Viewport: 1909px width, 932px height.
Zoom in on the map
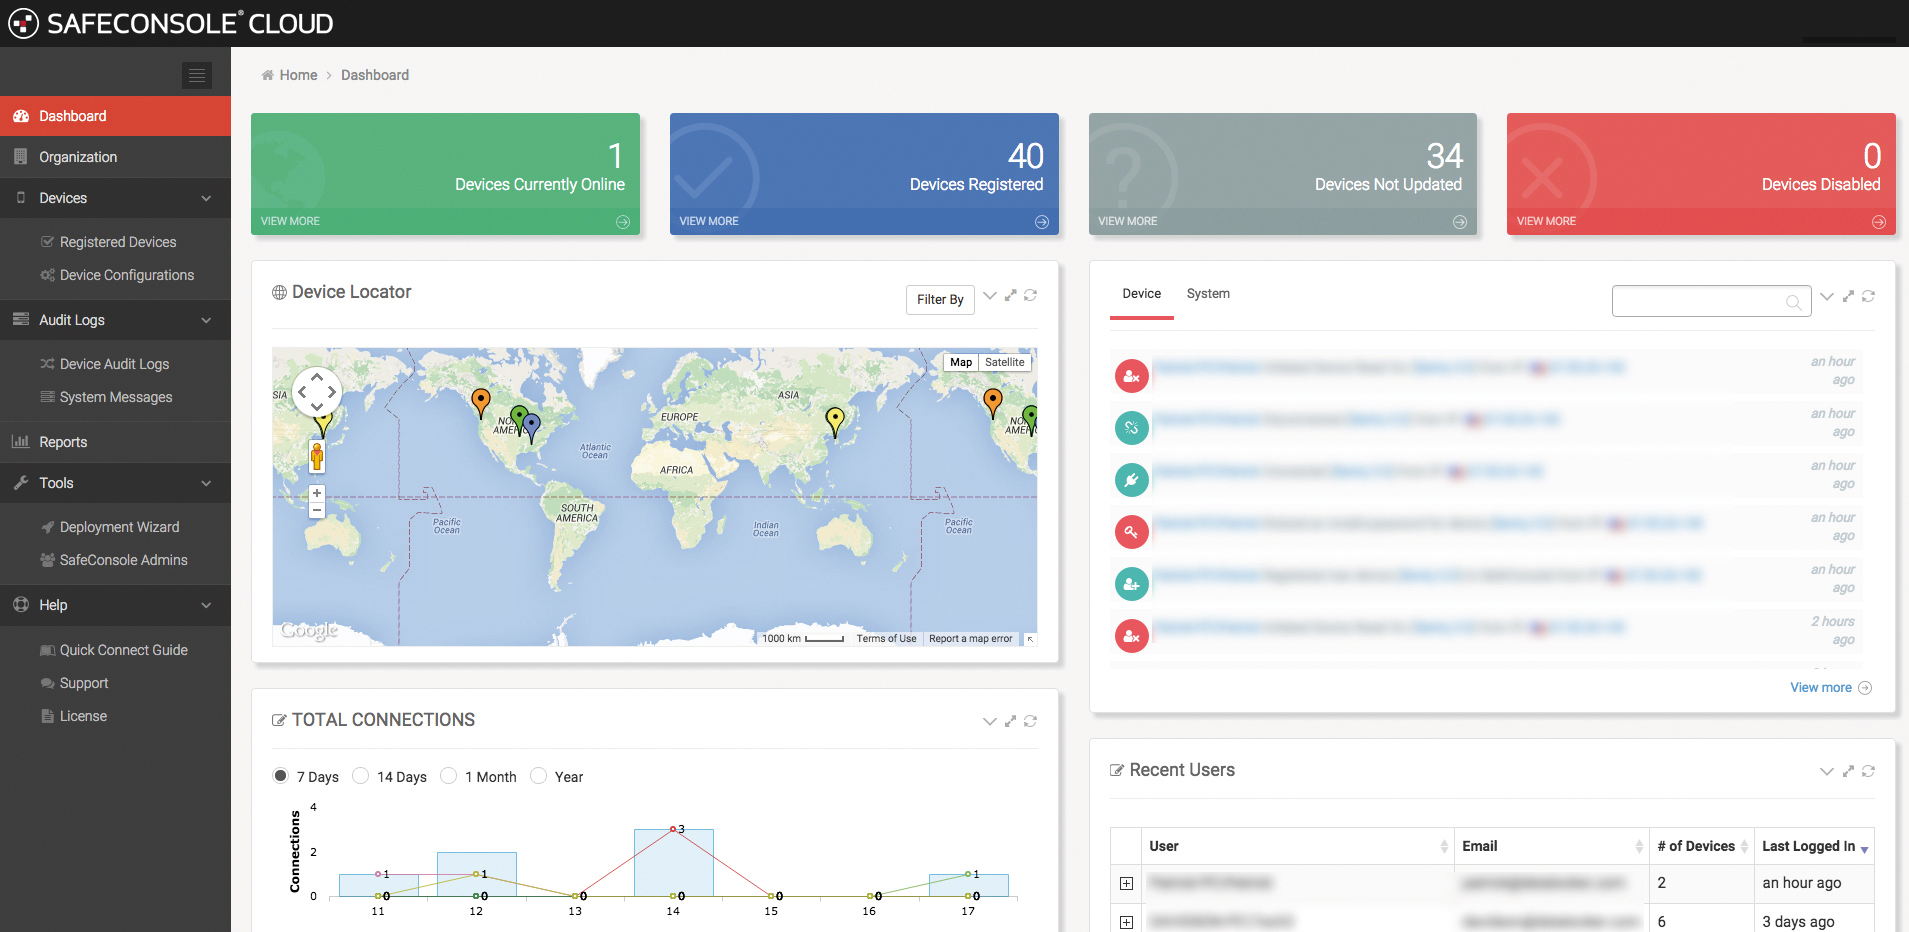point(317,493)
